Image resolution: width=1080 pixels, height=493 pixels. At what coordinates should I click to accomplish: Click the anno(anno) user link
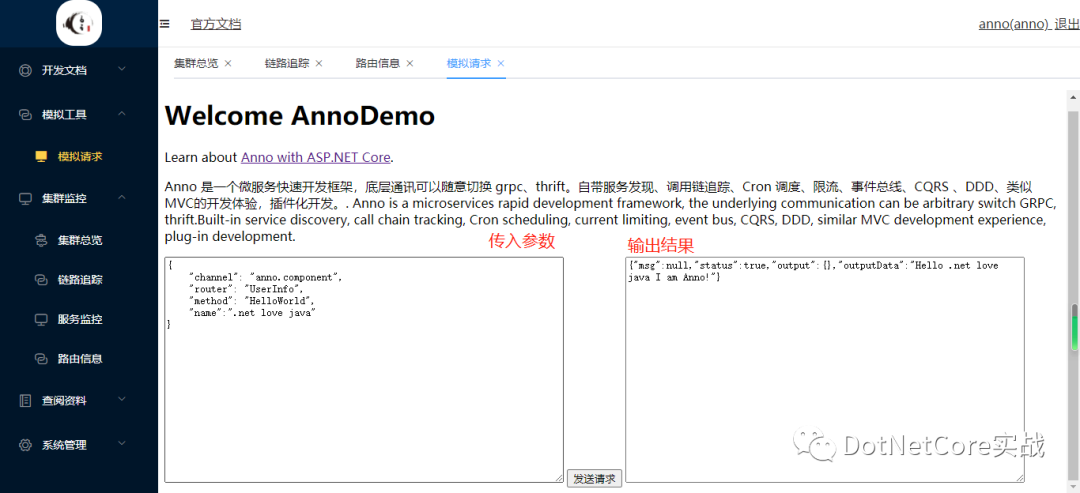[x=1013, y=25]
